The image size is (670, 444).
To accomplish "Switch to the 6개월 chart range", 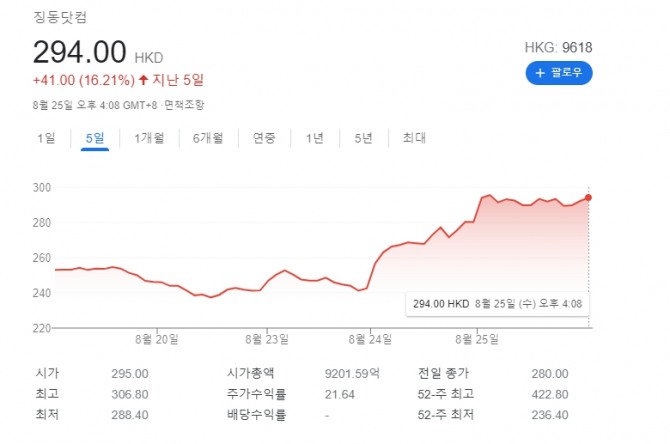I will [x=208, y=138].
